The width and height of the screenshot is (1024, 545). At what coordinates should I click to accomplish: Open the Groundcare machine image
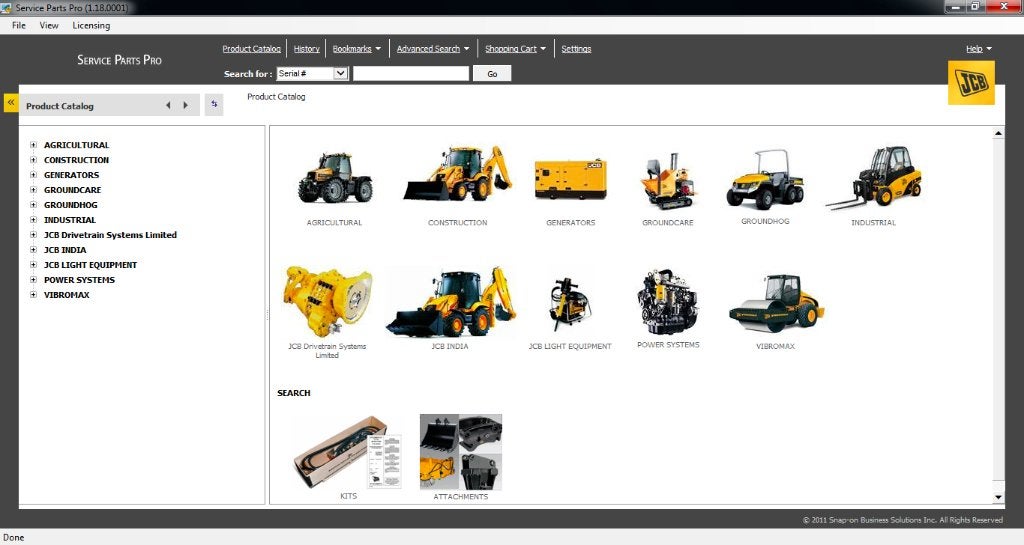tap(667, 181)
